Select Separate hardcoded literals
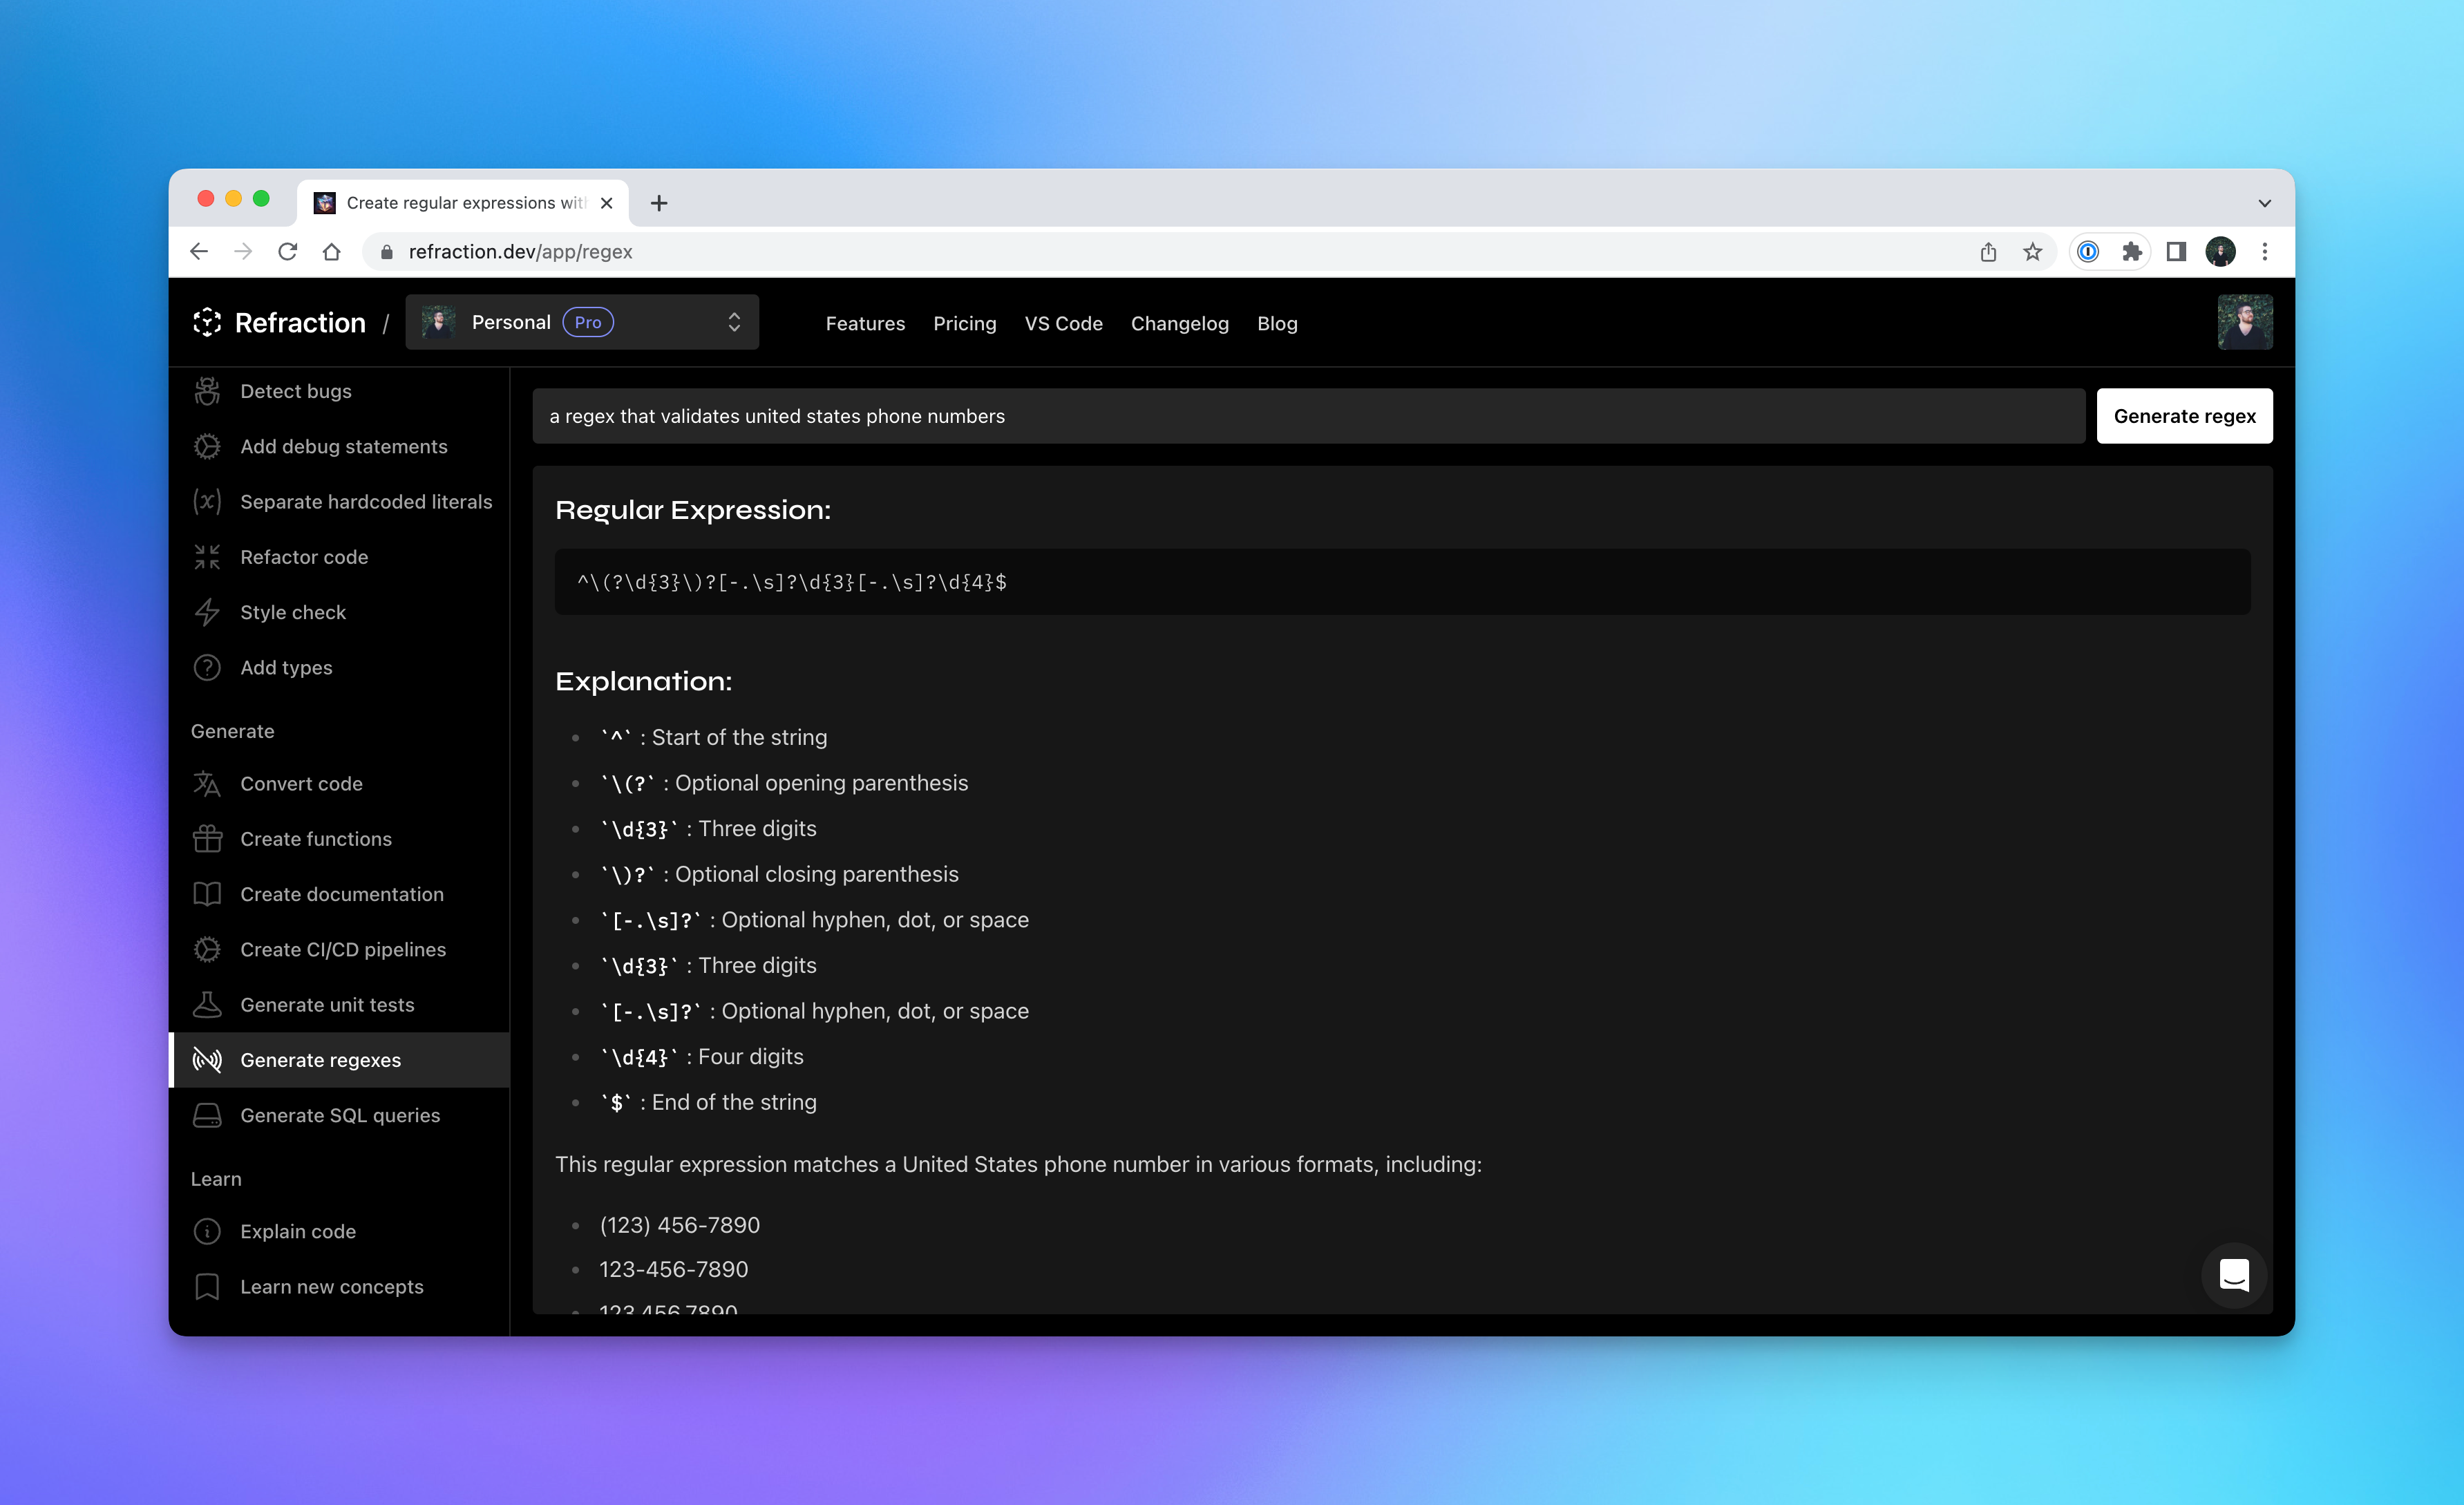Viewport: 2464px width, 1505px height. (x=366, y=501)
